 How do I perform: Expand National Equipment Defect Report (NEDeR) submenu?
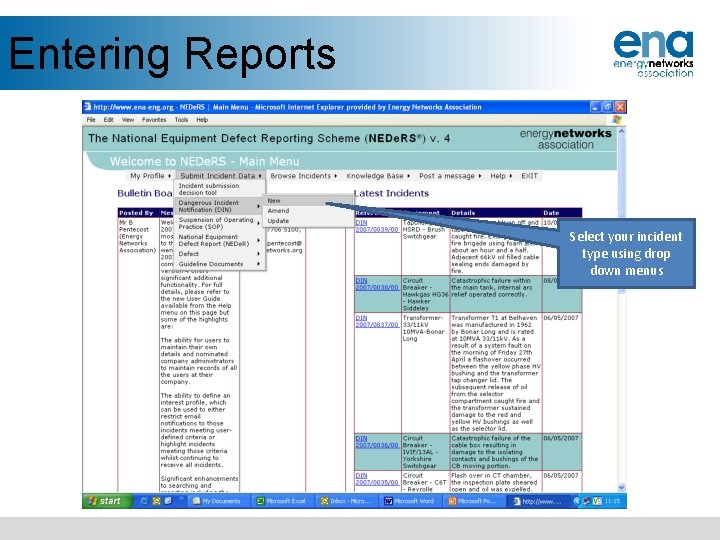(x=219, y=240)
